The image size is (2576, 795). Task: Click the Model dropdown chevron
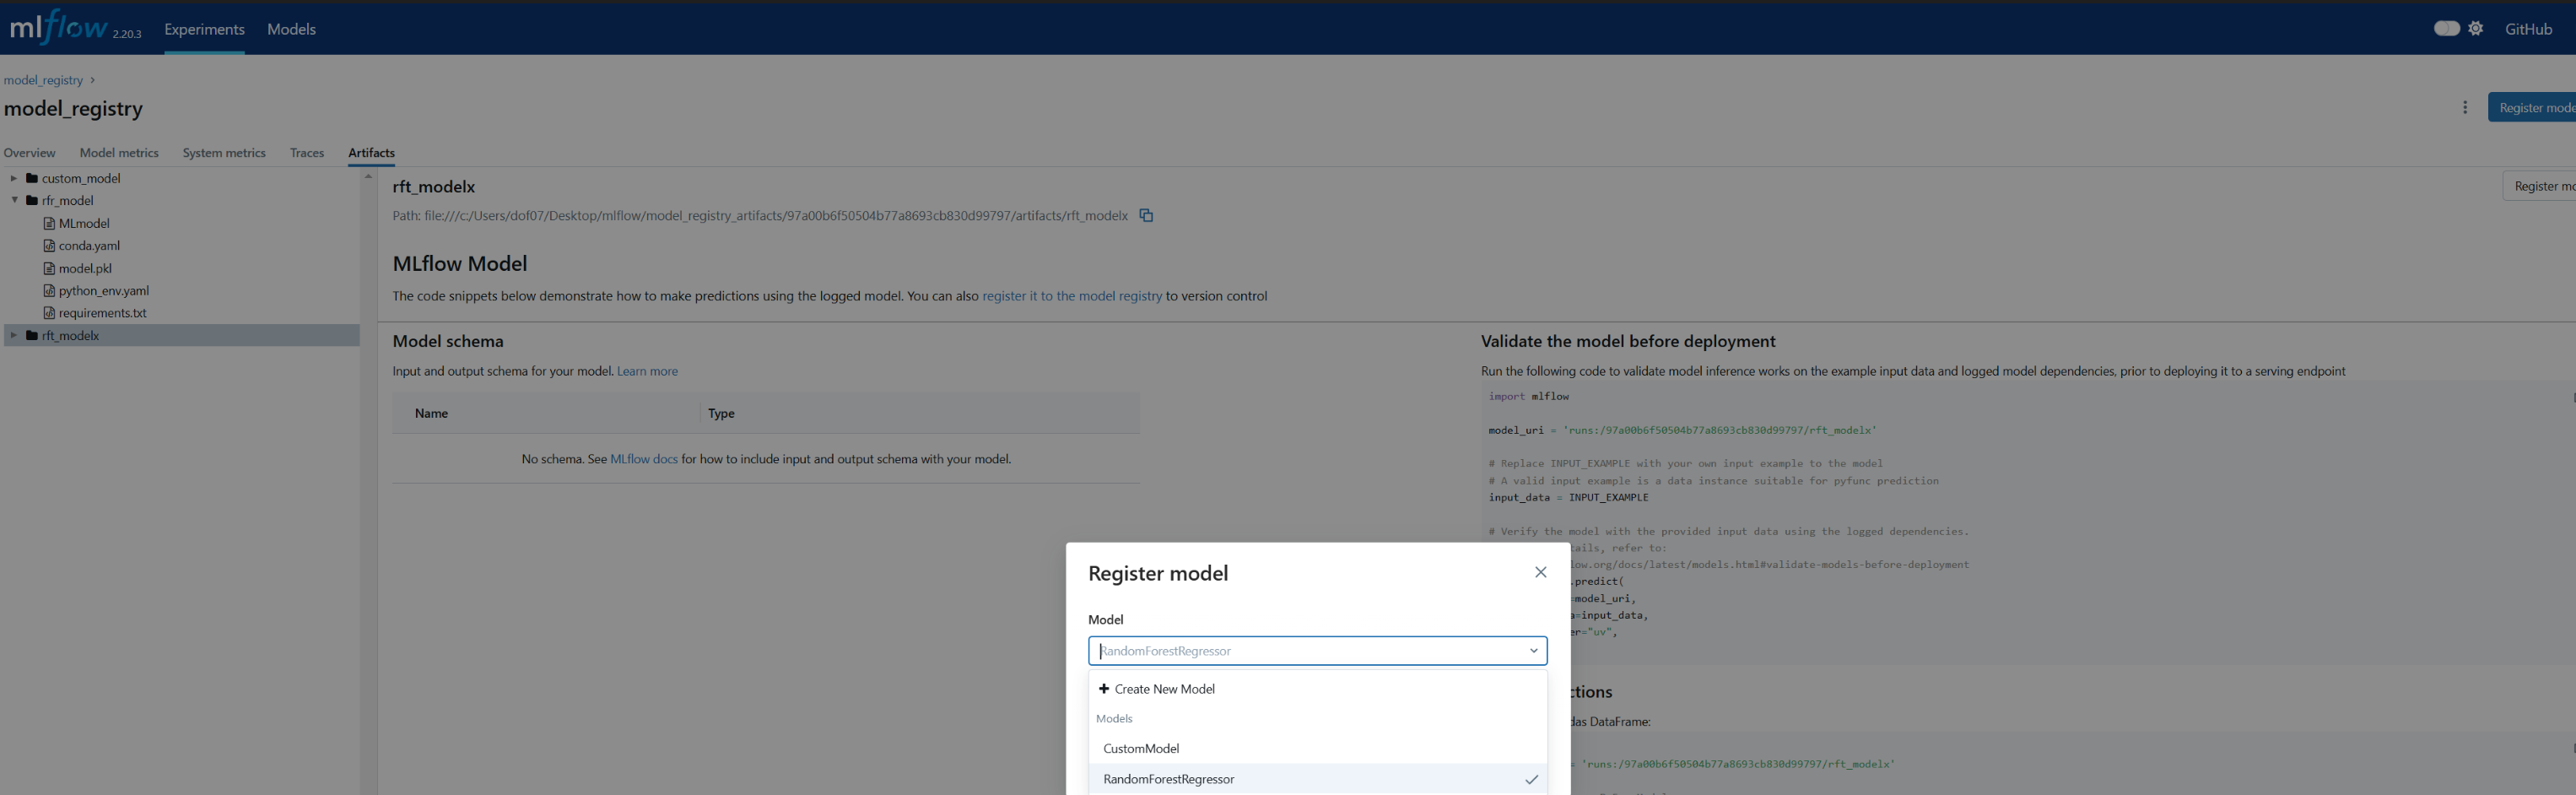pyautogui.click(x=1533, y=651)
